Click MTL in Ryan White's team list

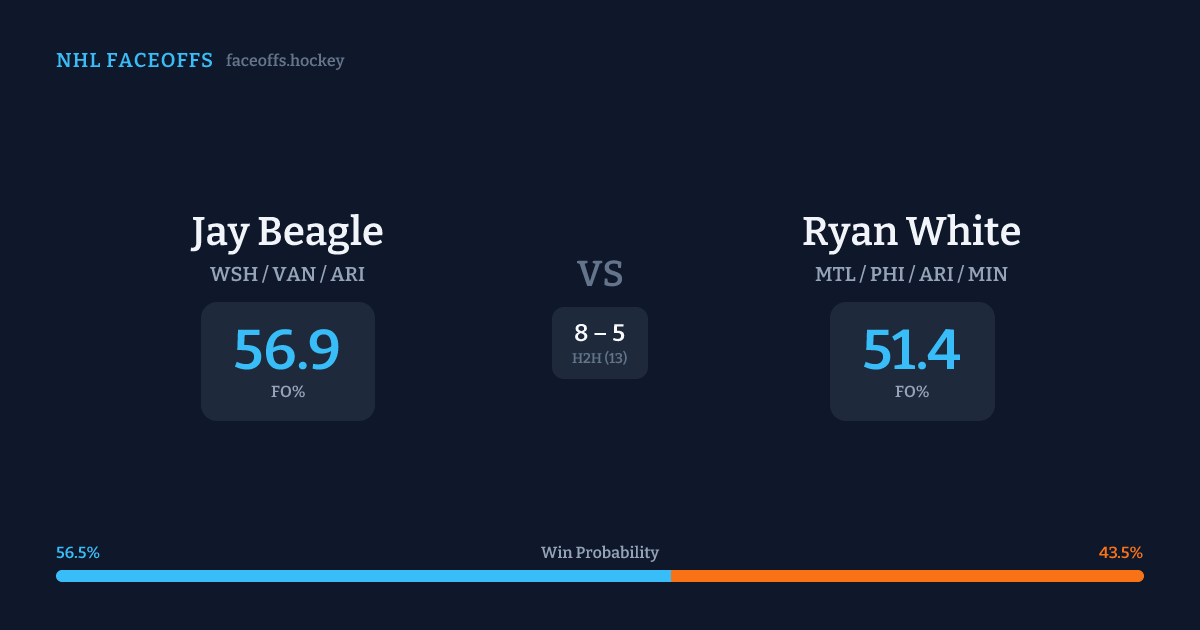click(x=835, y=274)
